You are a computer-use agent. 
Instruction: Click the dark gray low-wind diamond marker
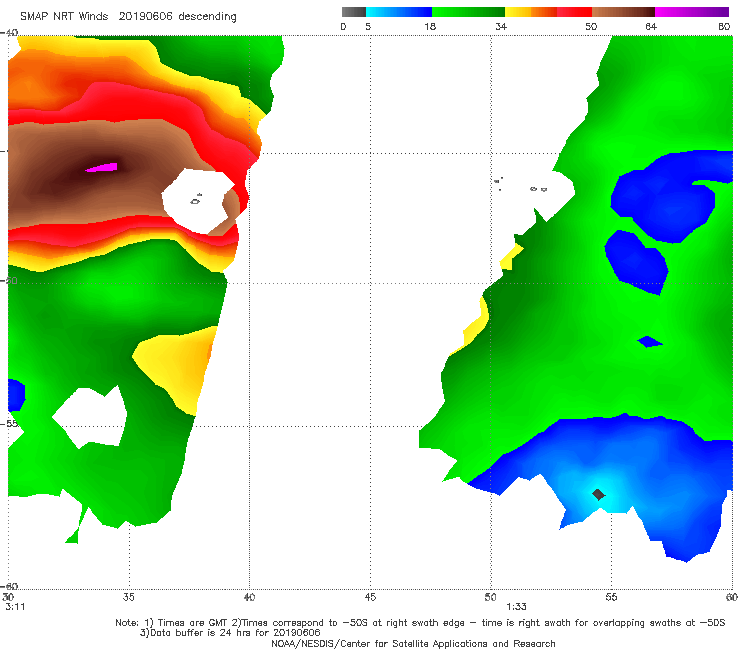[598, 494]
